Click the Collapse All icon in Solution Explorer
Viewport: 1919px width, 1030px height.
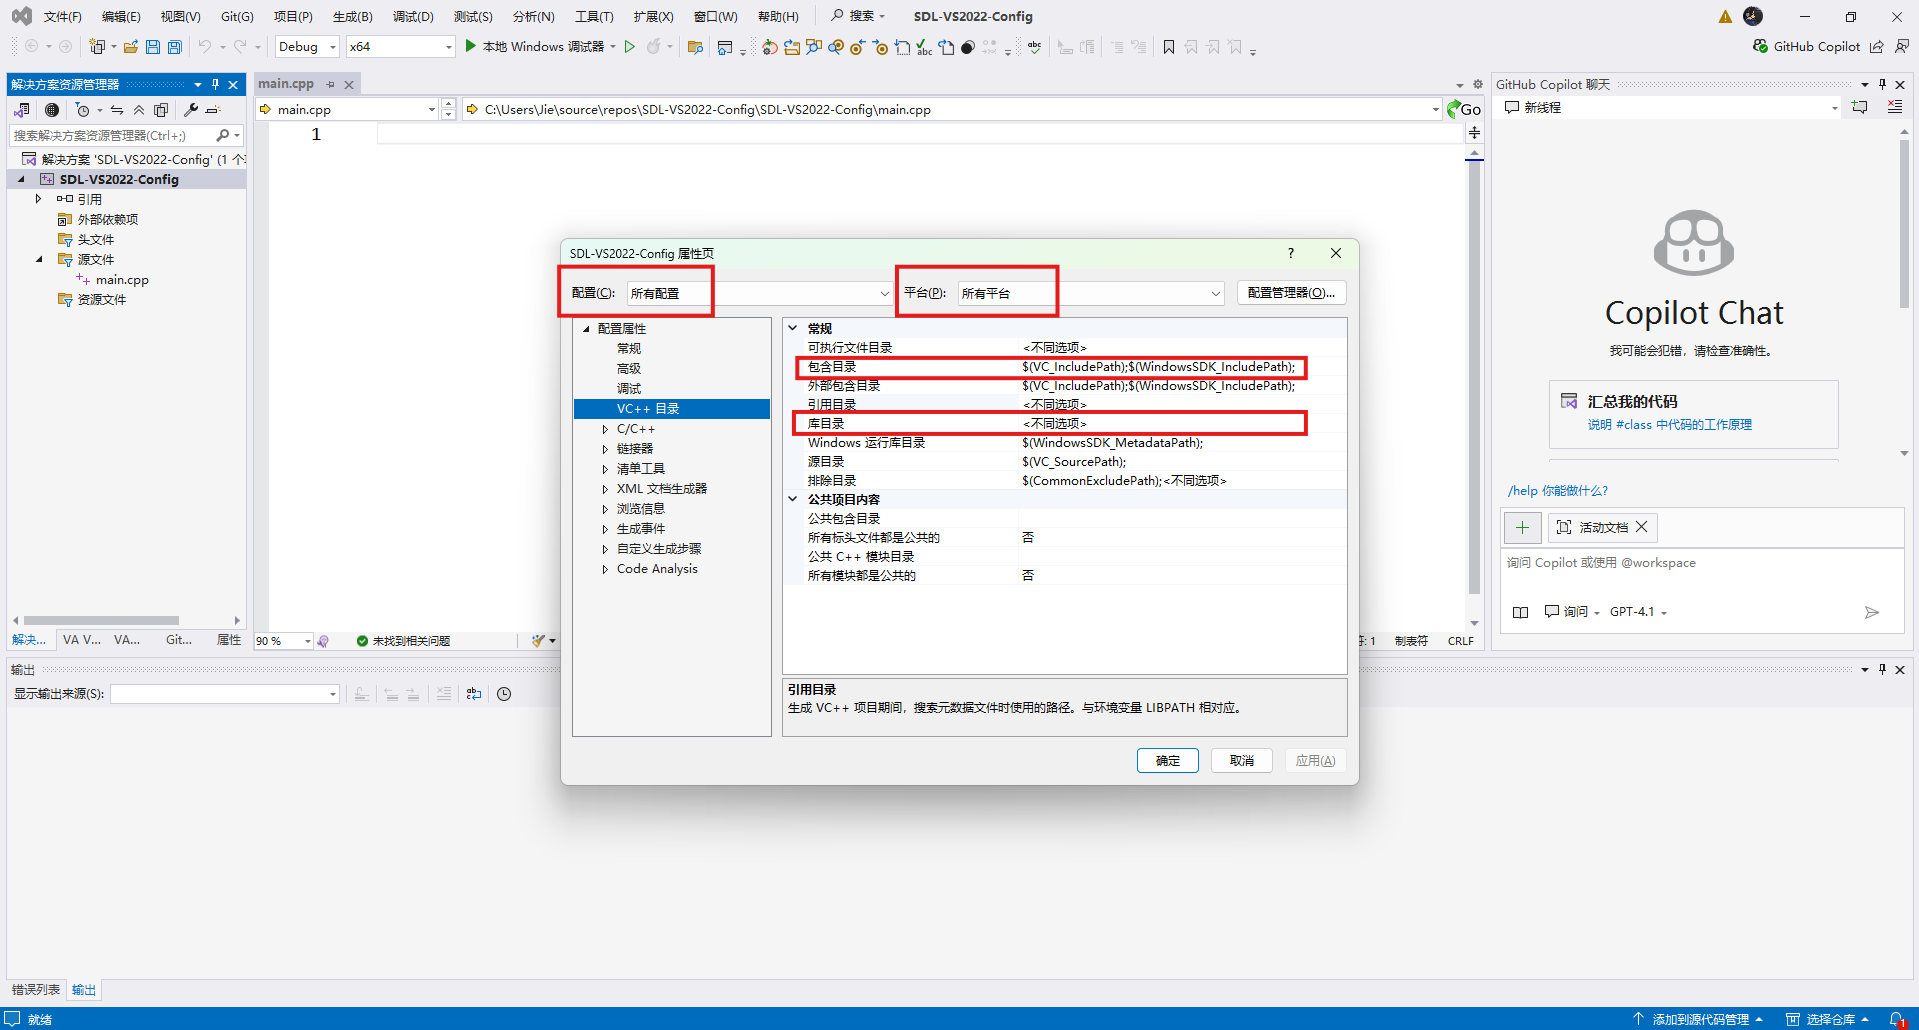(x=140, y=110)
